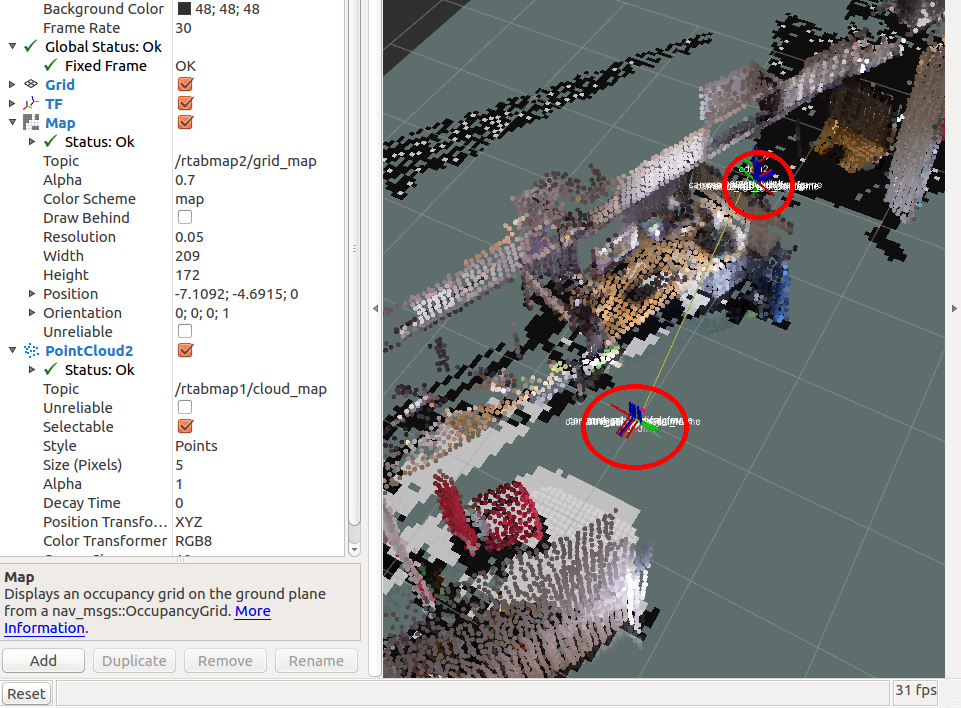This screenshot has height=708, width=961.
Task: Uncheck the Selectable option
Action: click(185, 427)
